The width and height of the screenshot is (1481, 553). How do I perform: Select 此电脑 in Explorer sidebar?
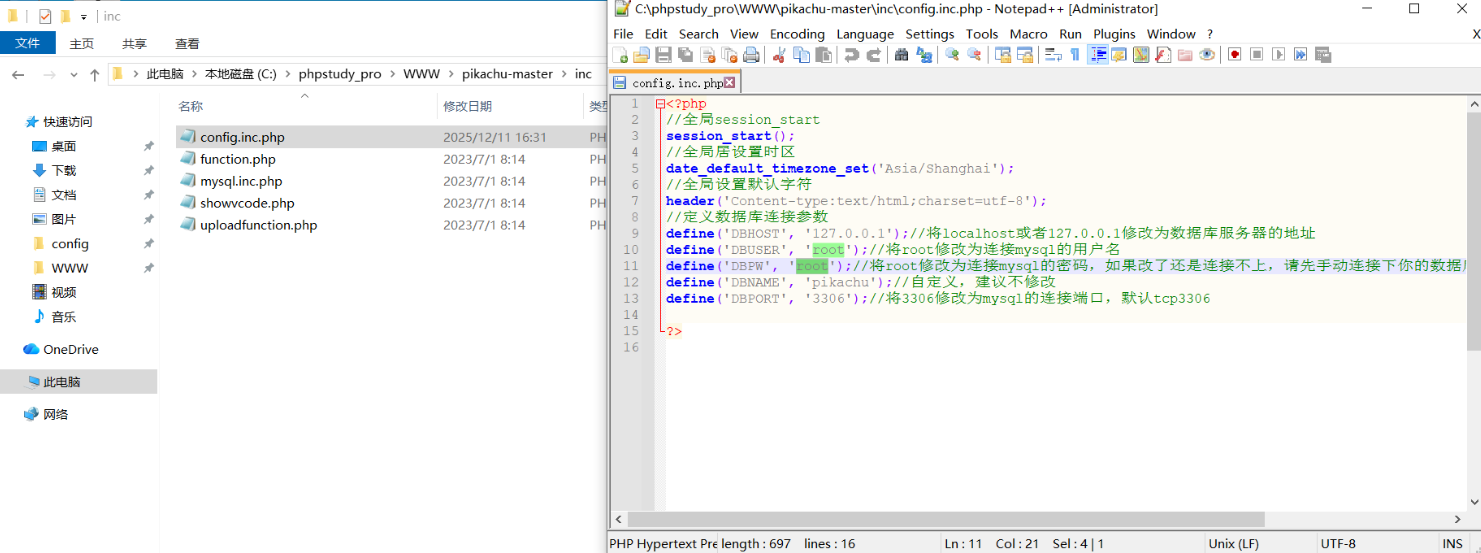pyautogui.click(x=62, y=382)
